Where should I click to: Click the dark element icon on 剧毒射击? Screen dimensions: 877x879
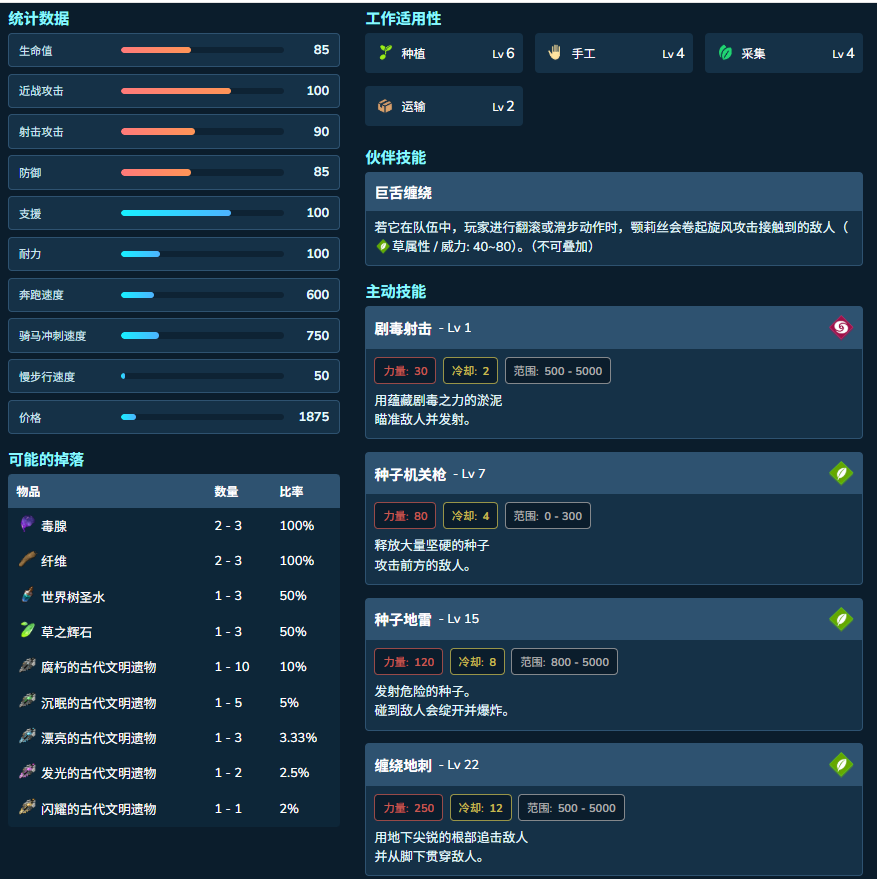pos(841,327)
